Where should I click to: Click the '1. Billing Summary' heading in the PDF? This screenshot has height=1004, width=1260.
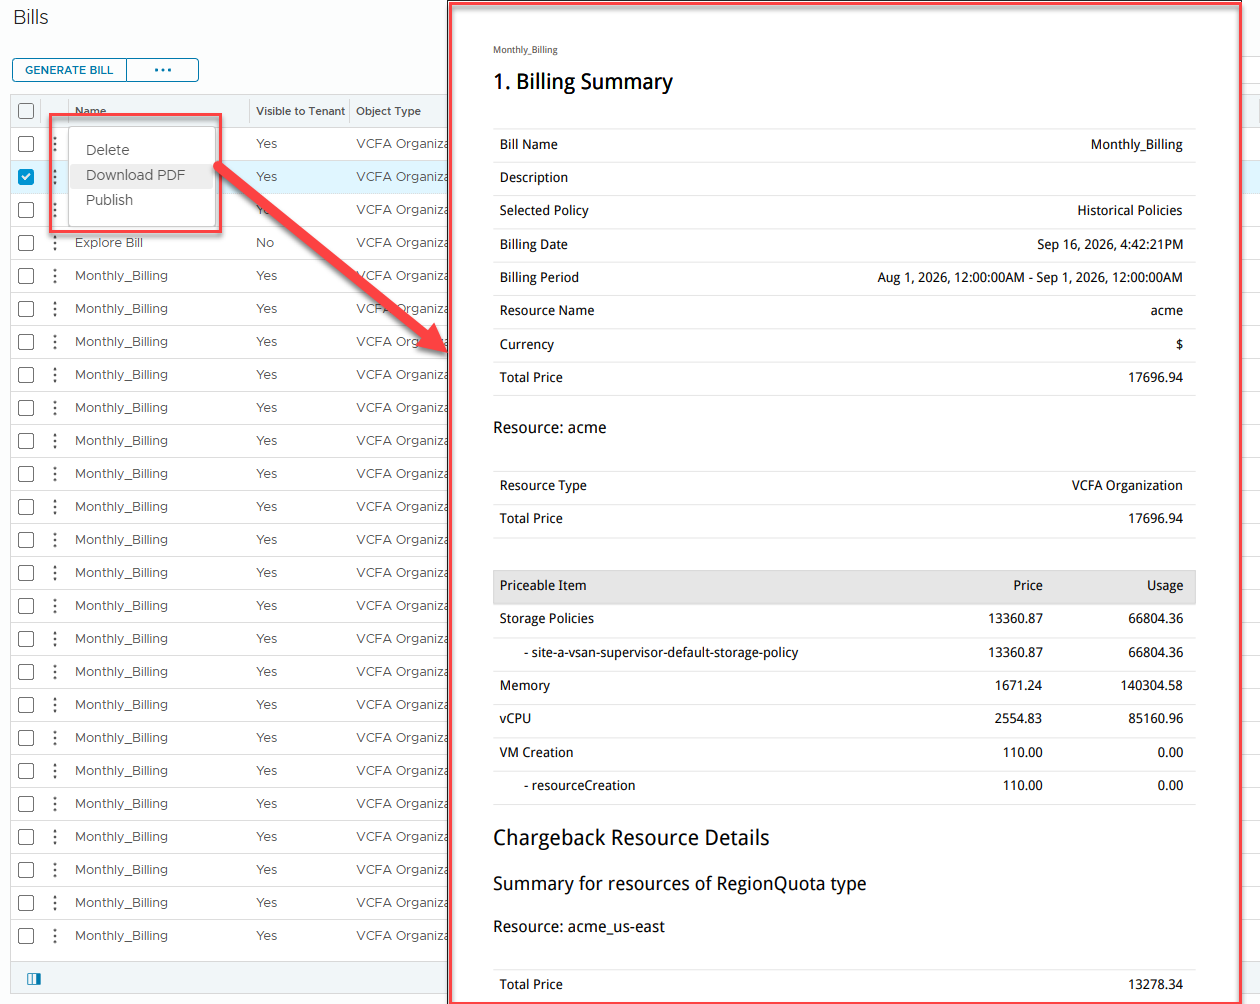[x=583, y=82]
